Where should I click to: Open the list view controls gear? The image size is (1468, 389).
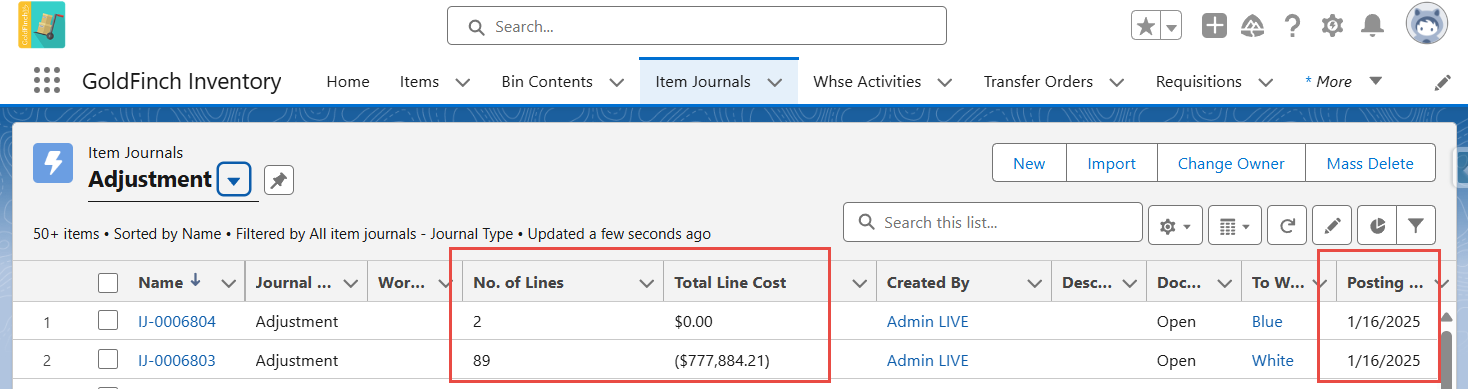click(1174, 226)
